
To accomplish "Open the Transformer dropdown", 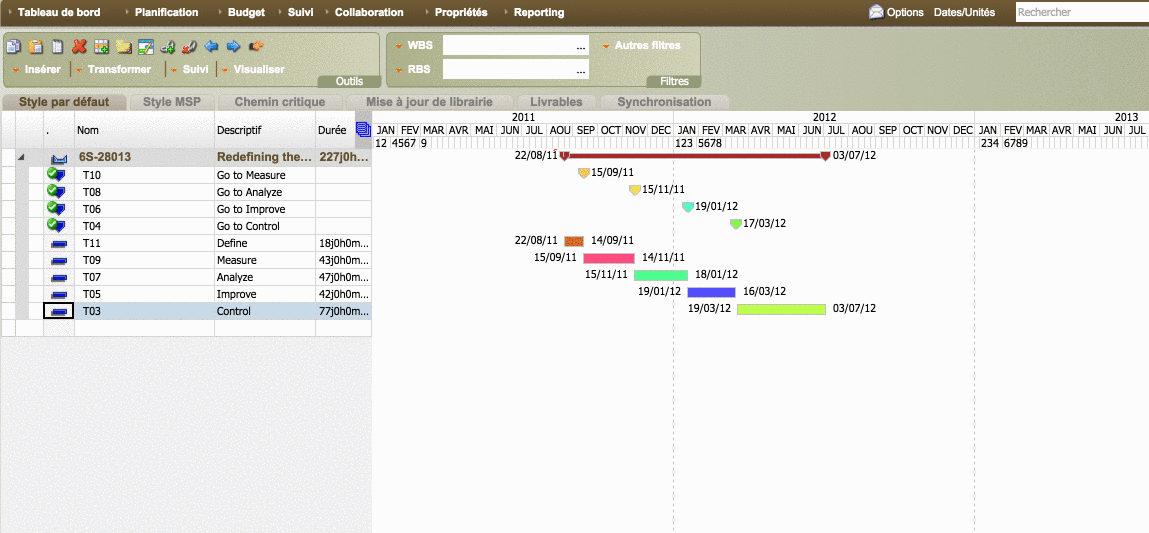I will (113, 69).
